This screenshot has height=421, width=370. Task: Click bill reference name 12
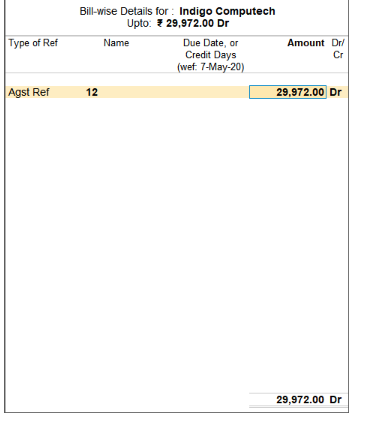pyautogui.click(x=92, y=92)
